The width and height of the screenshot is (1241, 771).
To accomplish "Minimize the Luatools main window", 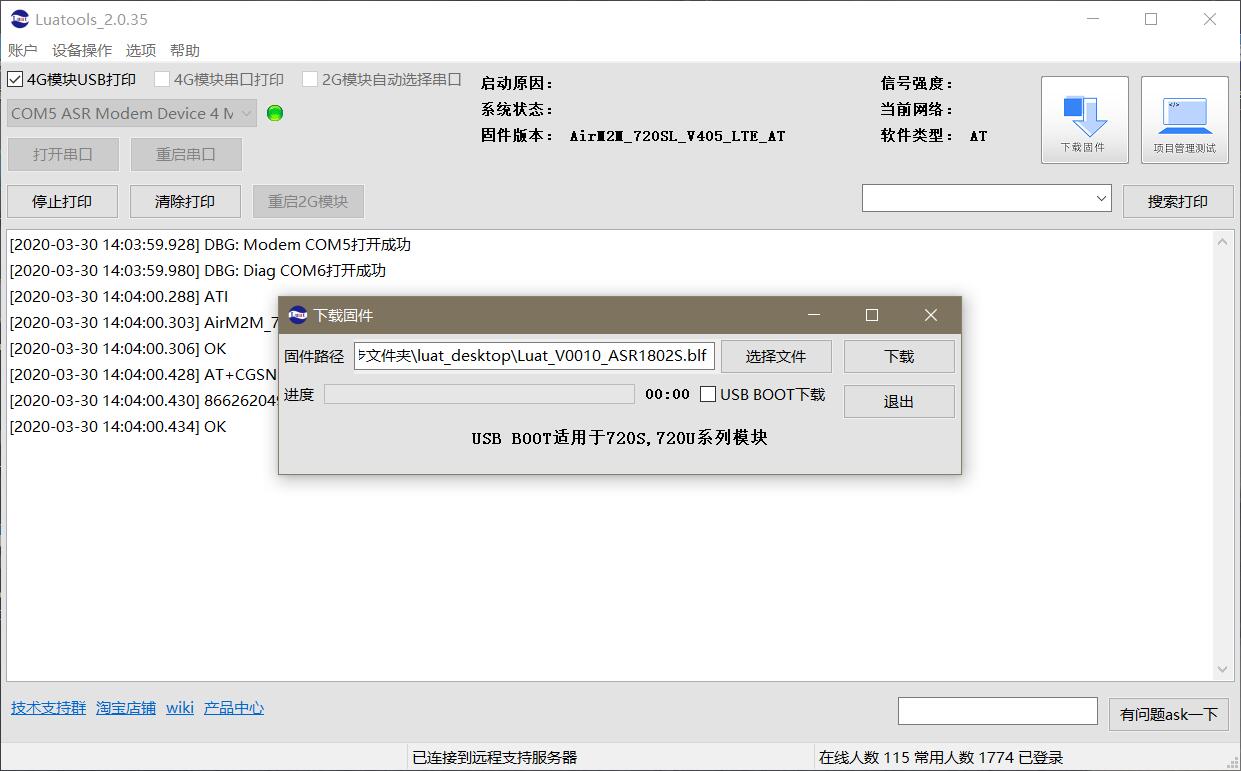I will pyautogui.click(x=1094, y=19).
